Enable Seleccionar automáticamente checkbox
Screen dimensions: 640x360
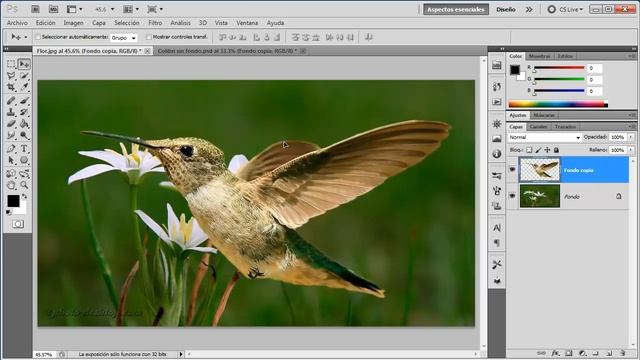pos(38,37)
